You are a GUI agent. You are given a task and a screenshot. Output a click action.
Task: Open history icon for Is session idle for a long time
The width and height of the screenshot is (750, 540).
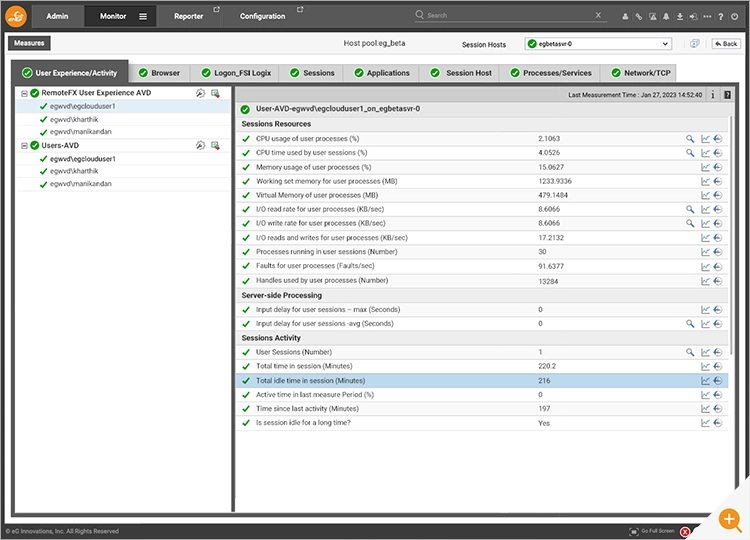[x=717, y=423]
